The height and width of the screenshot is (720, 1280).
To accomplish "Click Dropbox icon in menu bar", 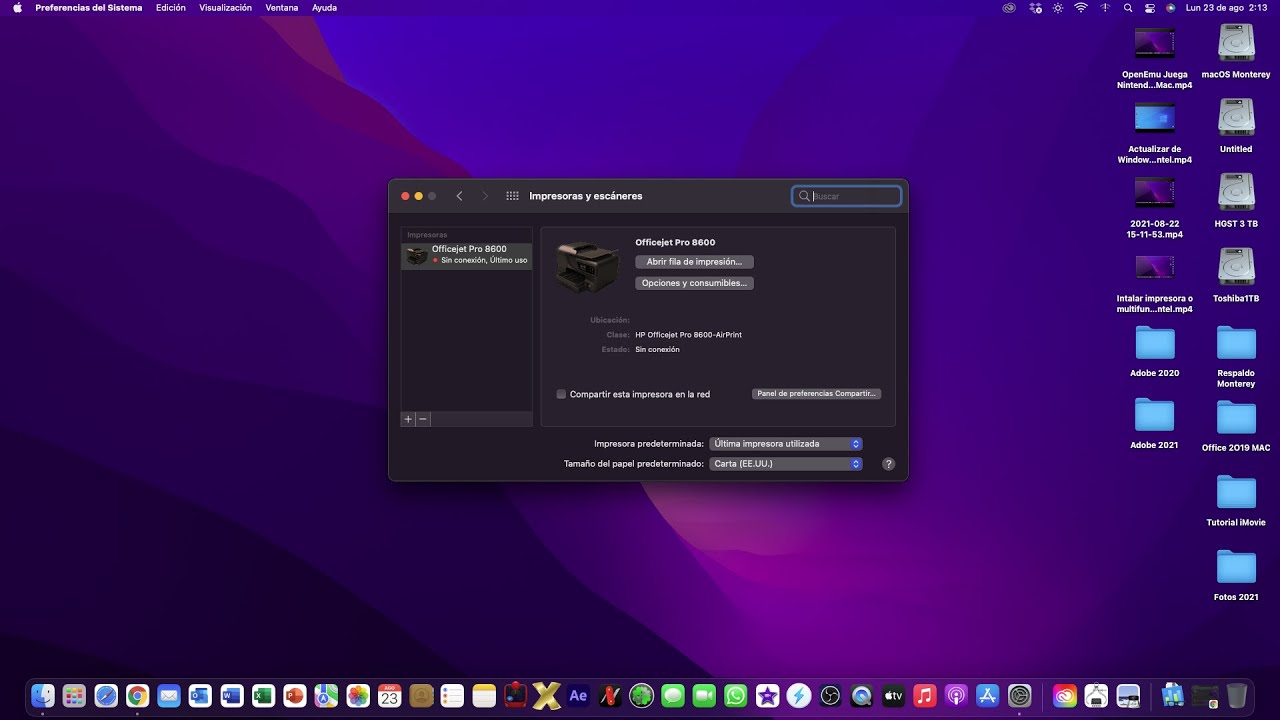I will tap(1035, 7).
